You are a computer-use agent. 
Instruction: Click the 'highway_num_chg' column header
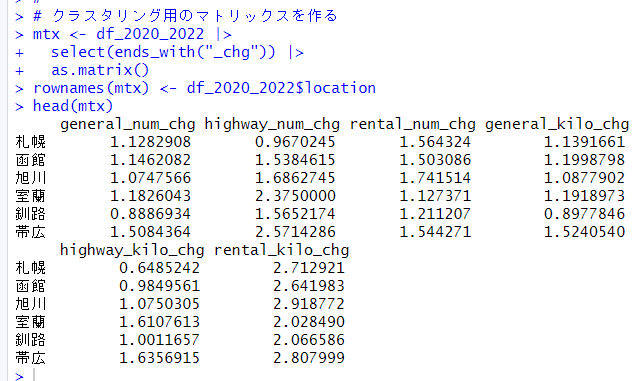pos(272,124)
